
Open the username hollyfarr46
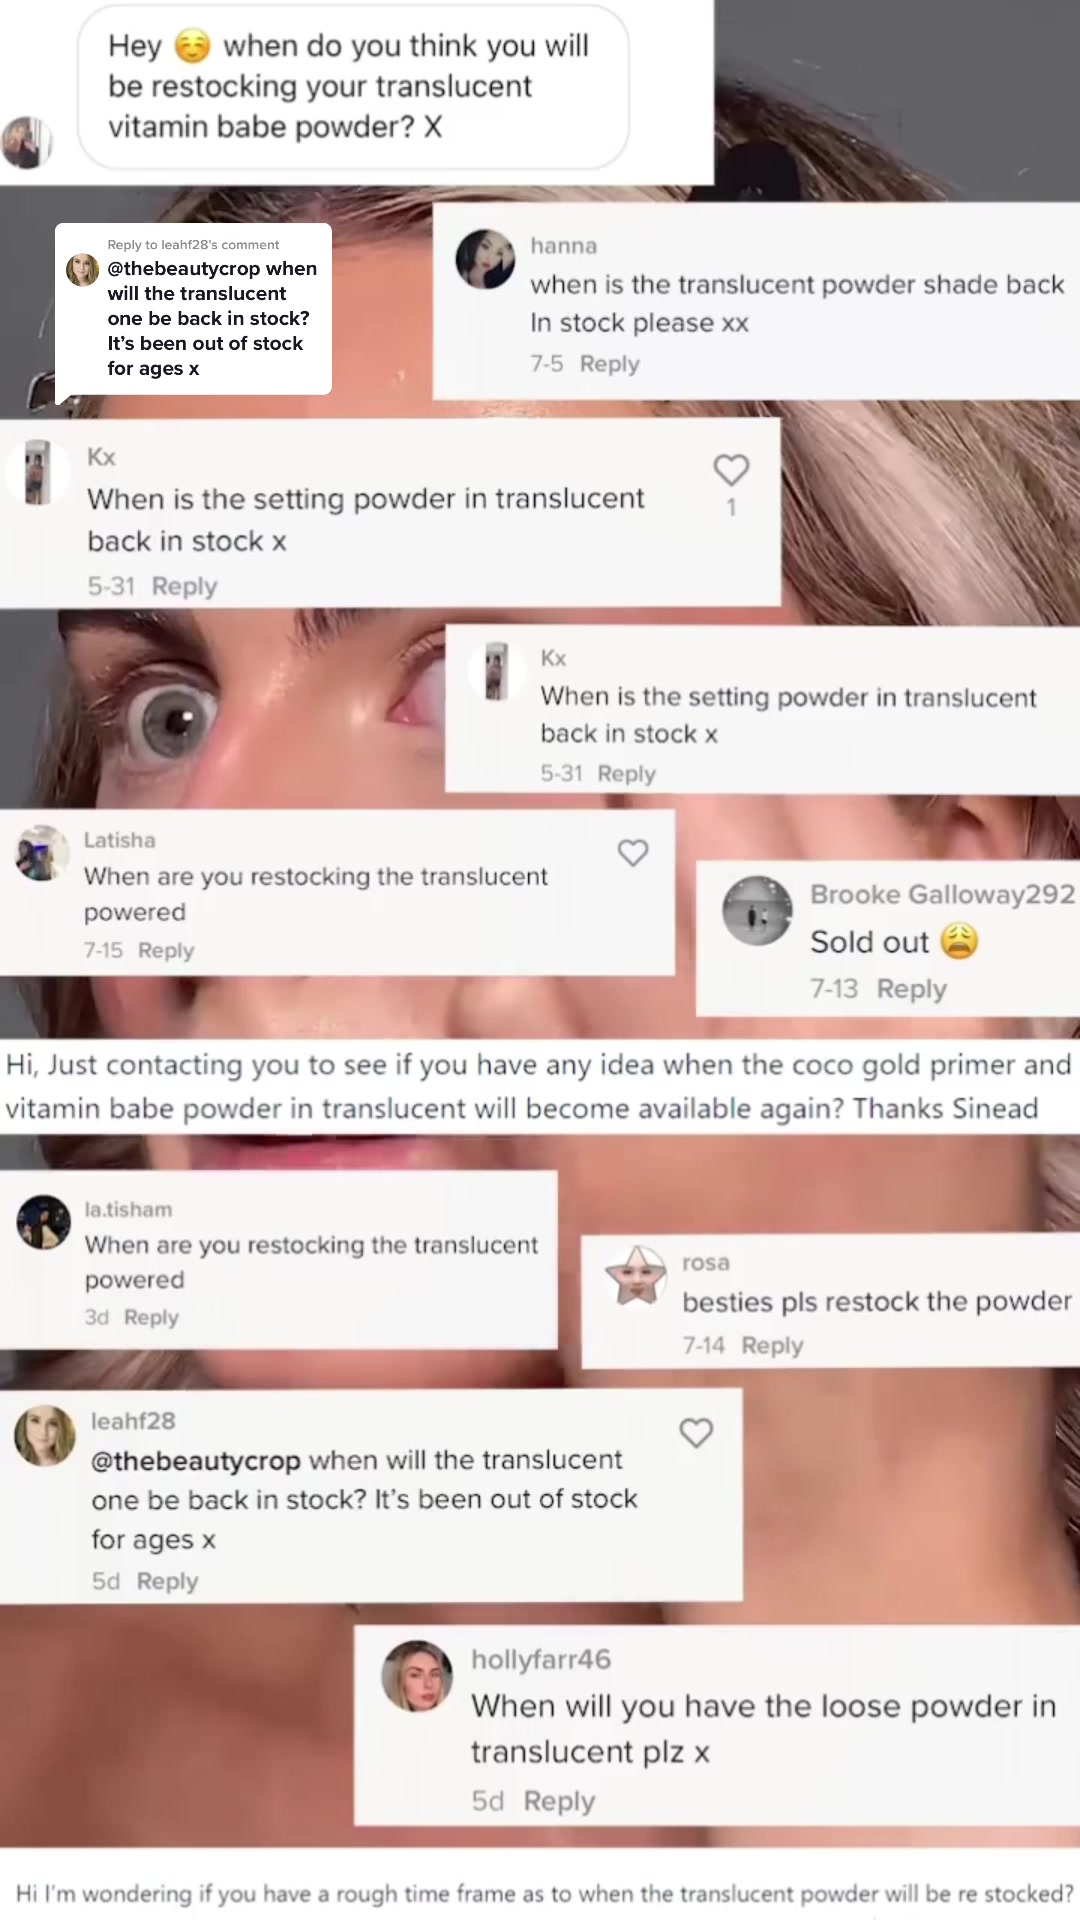(541, 1659)
